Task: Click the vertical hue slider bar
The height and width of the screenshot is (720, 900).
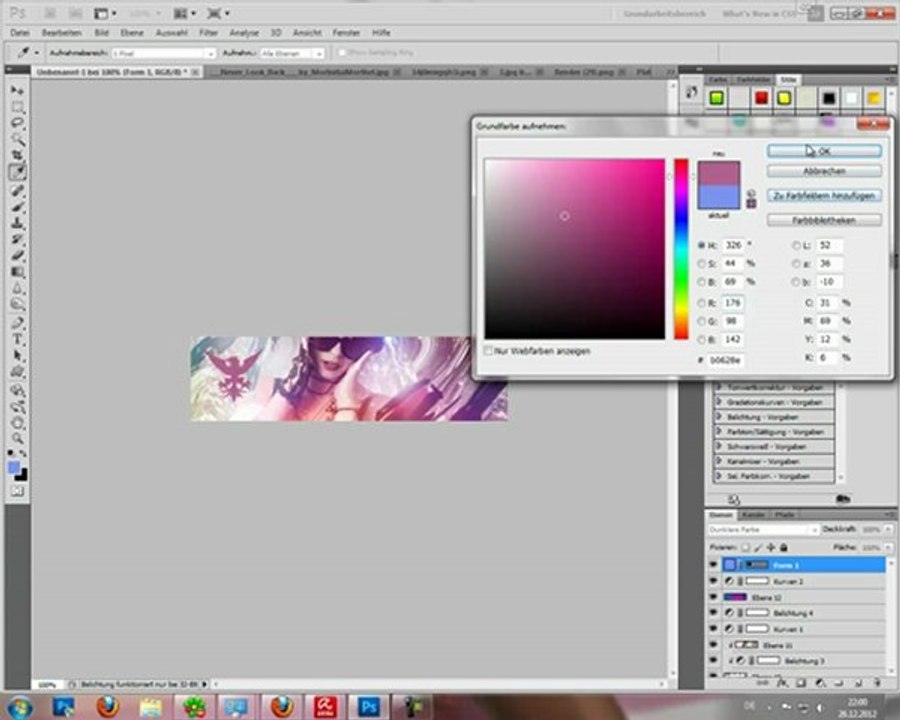Action: [x=681, y=249]
